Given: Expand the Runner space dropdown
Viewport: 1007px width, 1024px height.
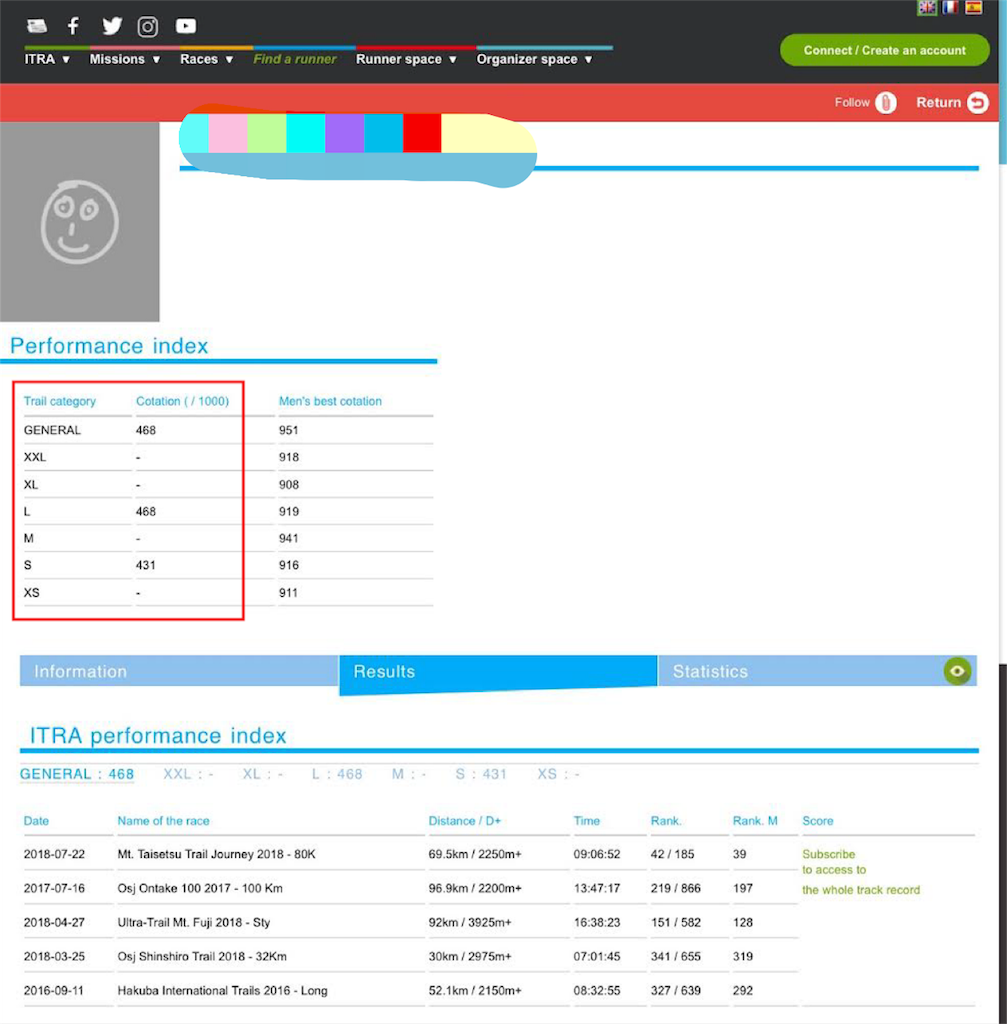Looking at the screenshot, I should click(x=406, y=59).
